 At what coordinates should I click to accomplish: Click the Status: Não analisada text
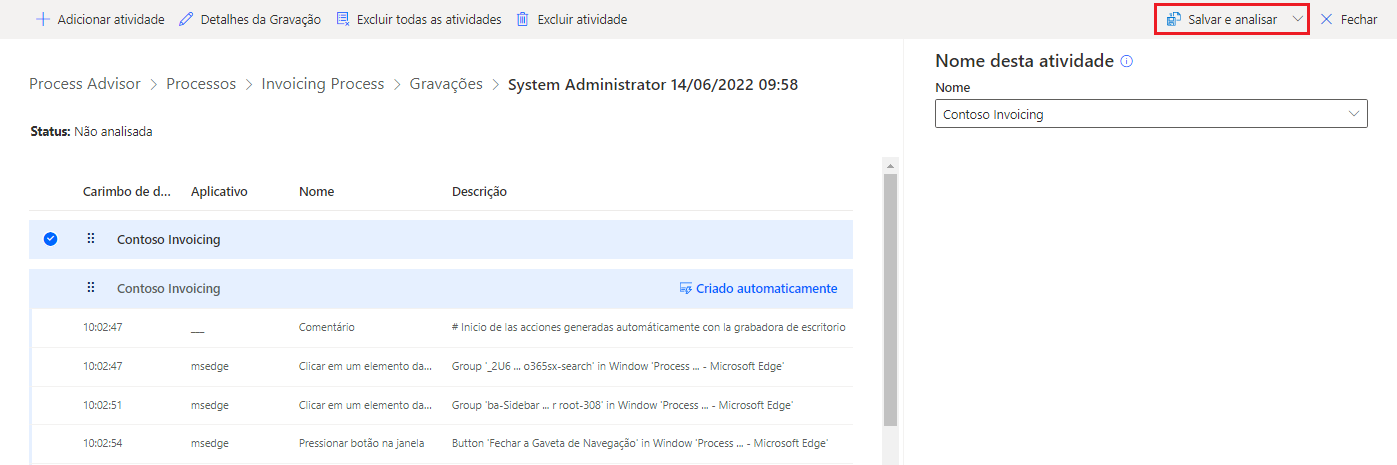tap(92, 131)
